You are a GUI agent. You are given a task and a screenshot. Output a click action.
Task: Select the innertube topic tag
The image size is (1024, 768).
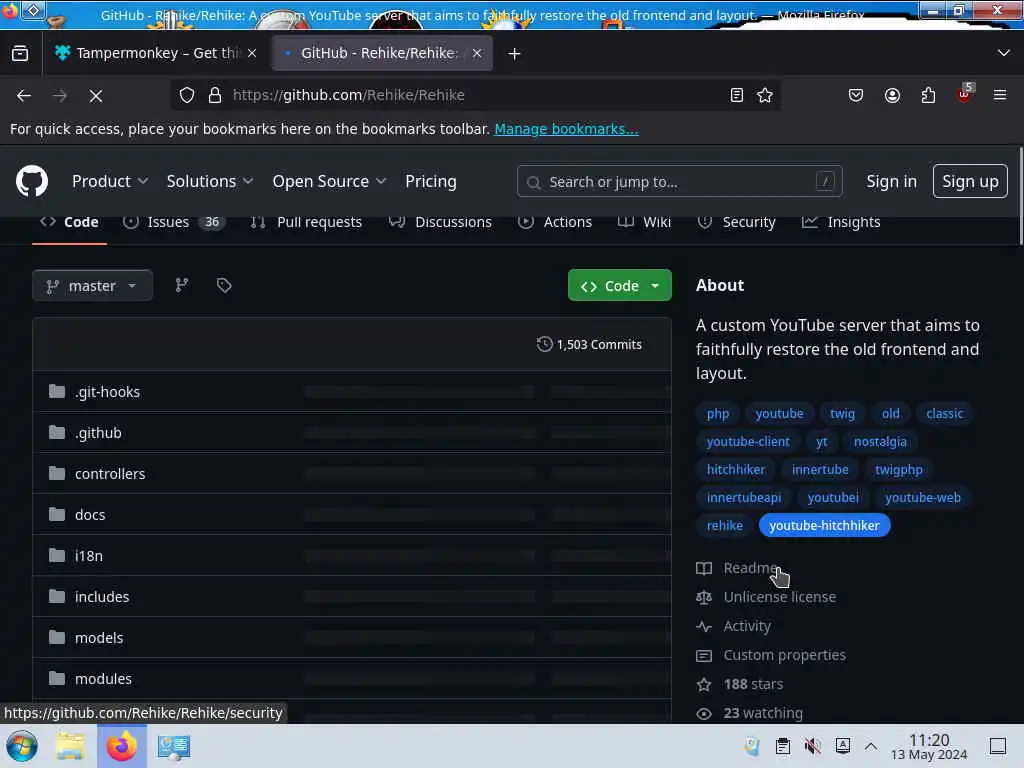820,470
